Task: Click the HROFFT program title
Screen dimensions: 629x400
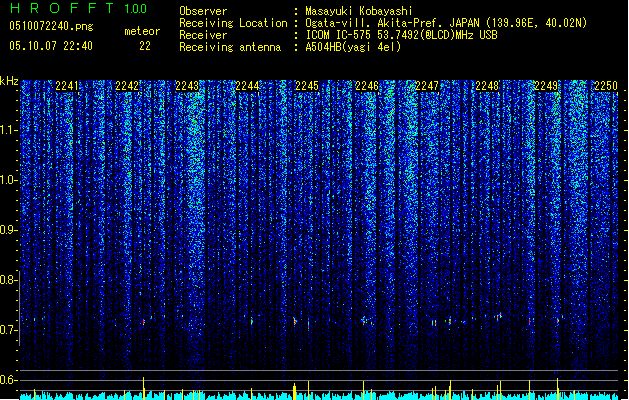Action: [x=62, y=8]
